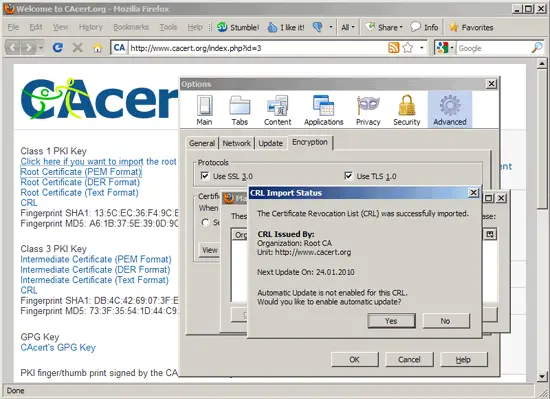Open Root Certificate (PEM Format) link
The height and width of the screenshot is (399, 550).
pos(81,172)
